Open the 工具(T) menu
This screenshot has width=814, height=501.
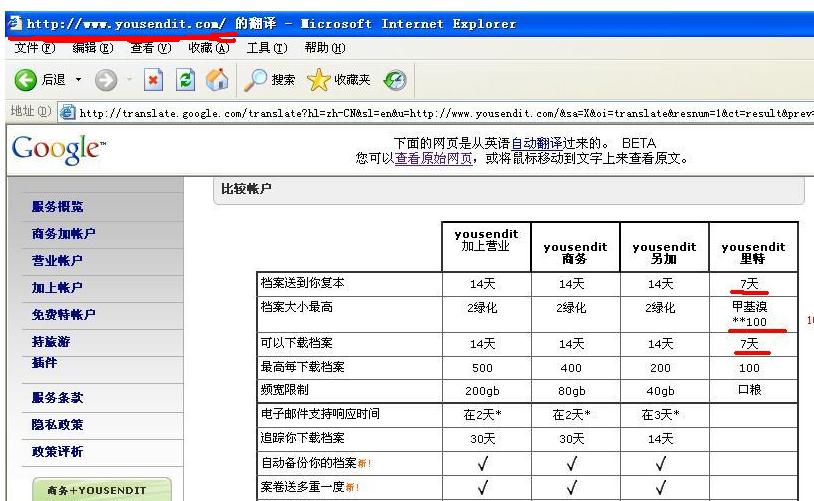point(267,48)
